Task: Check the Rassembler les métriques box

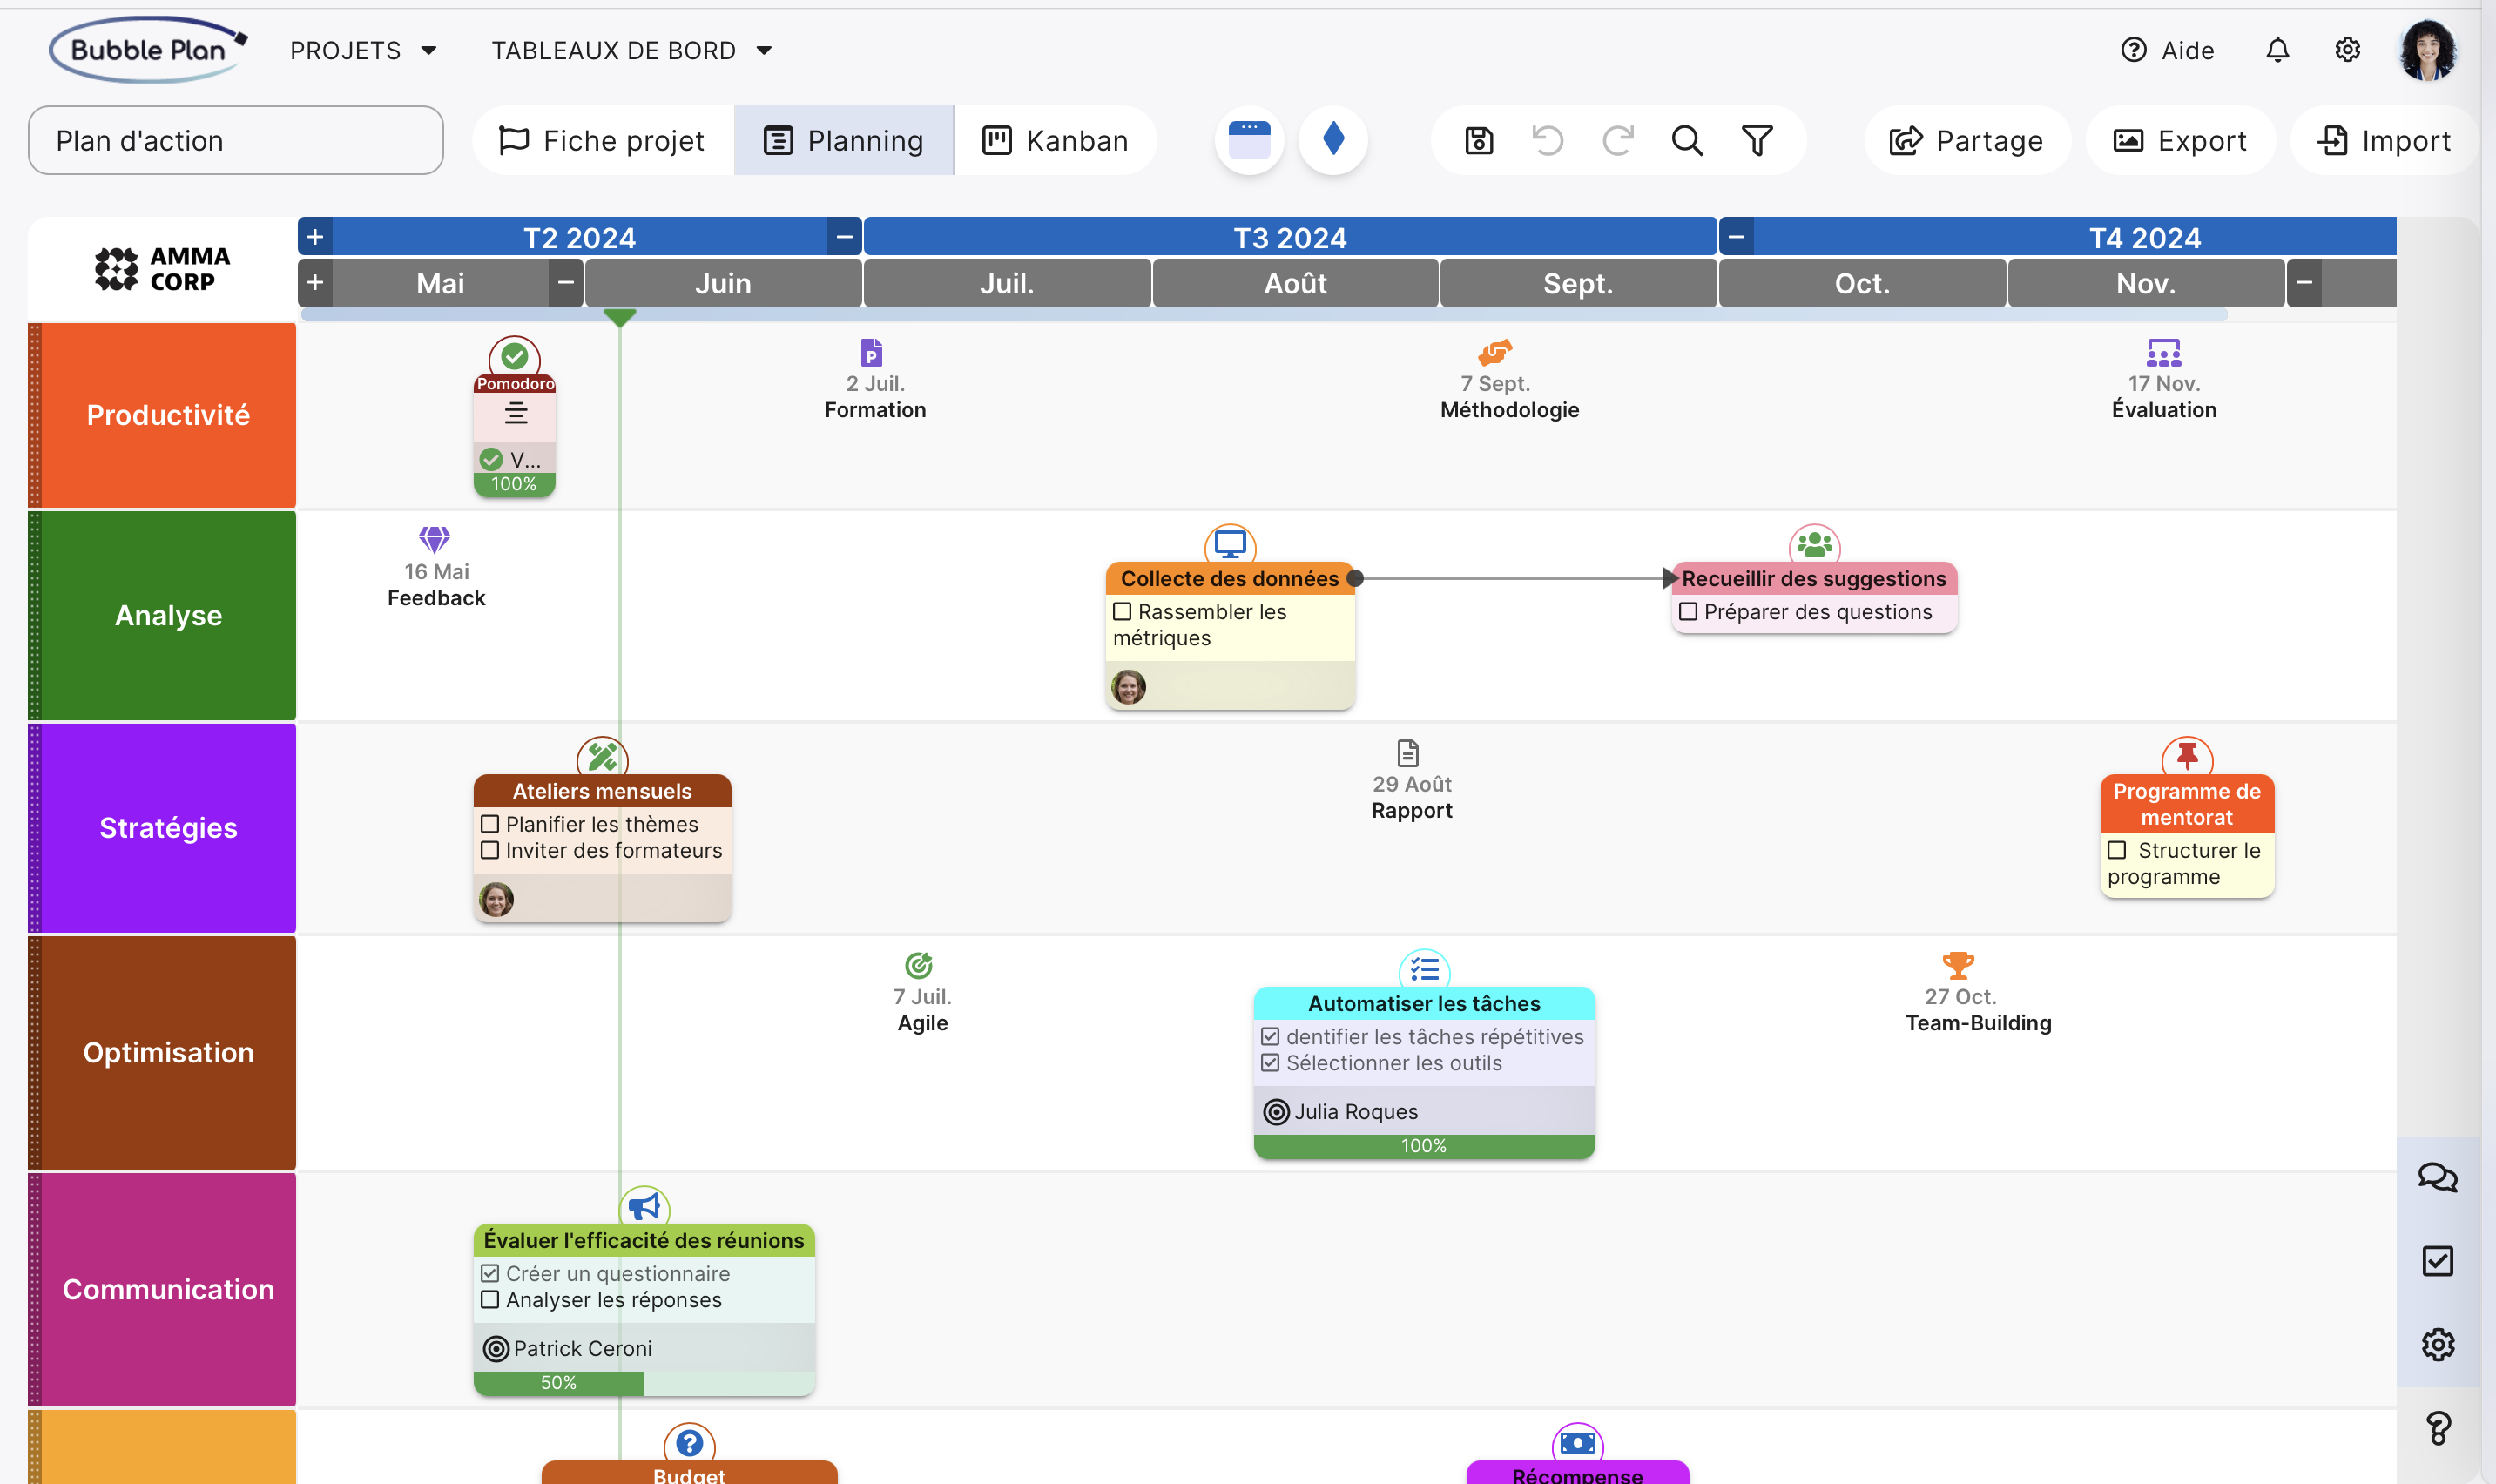Action: (x=1122, y=611)
